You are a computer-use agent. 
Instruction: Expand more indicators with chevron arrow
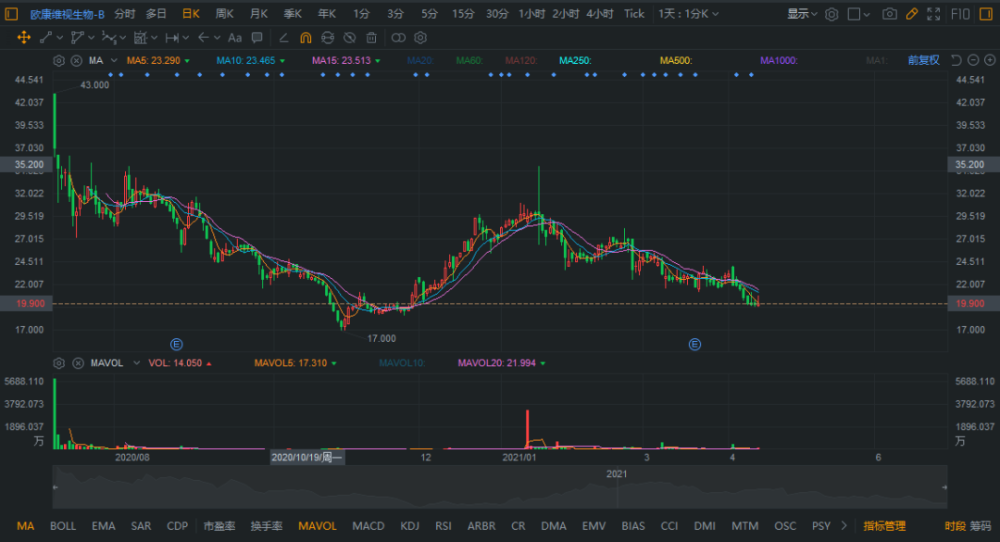click(x=844, y=526)
